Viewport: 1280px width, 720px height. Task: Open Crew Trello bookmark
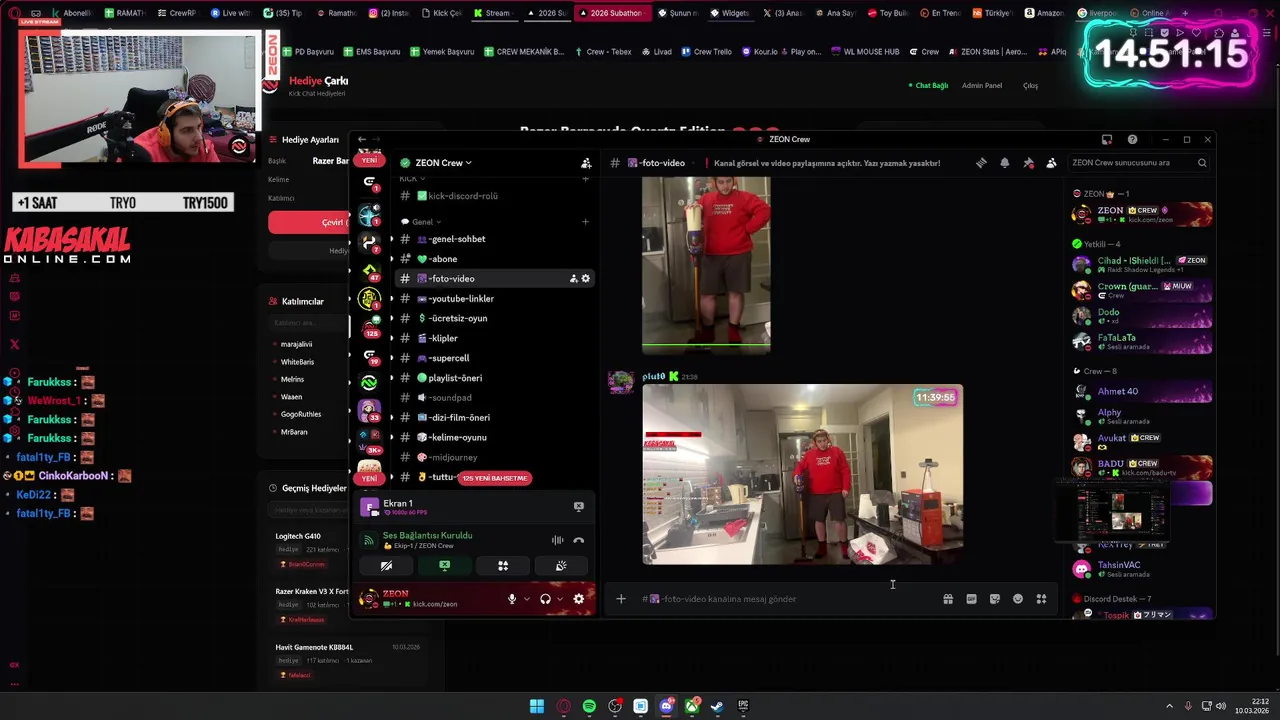click(706, 52)
